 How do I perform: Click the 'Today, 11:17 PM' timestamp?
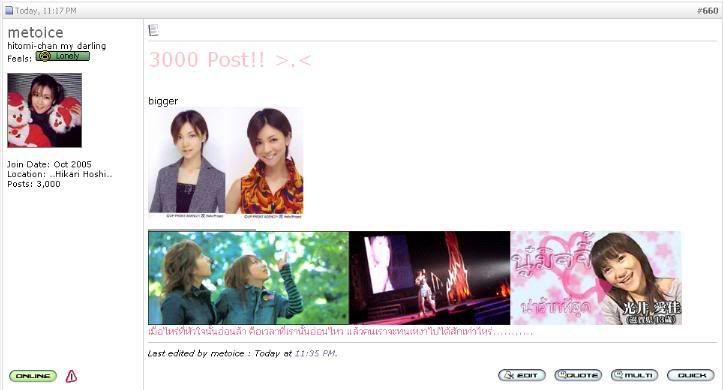(46, 11)
